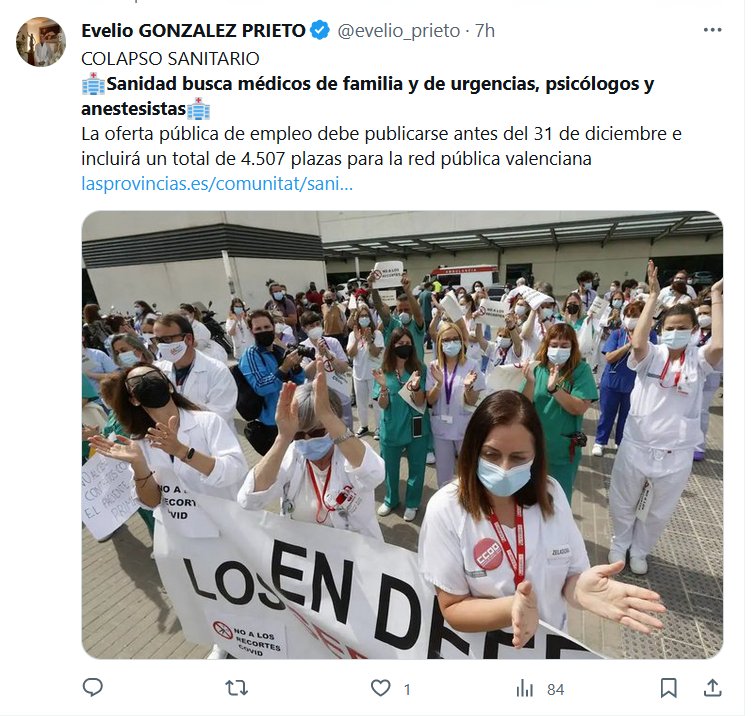Click the reply speech bubble icon
This screenshot has width=752, height=716.
93,688
